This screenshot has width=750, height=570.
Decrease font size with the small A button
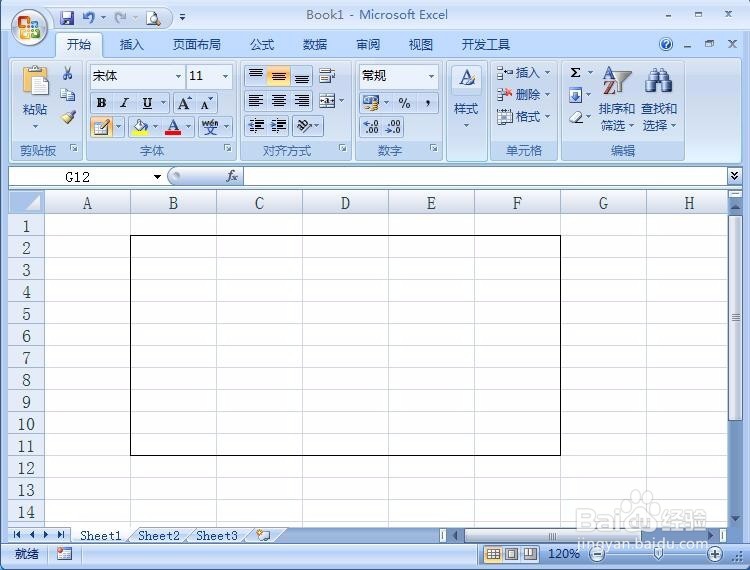tap(206, 103)
